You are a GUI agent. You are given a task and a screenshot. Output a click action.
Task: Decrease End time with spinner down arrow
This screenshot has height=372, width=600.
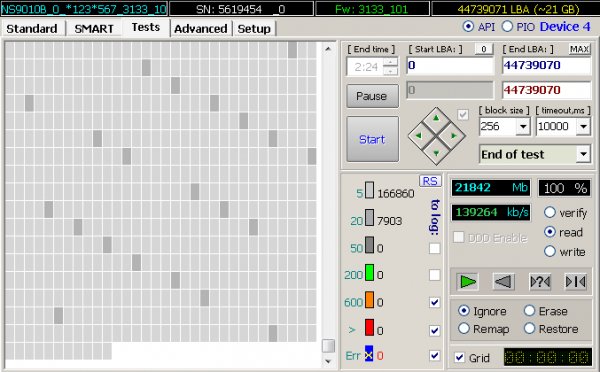[x=390, y=71]
